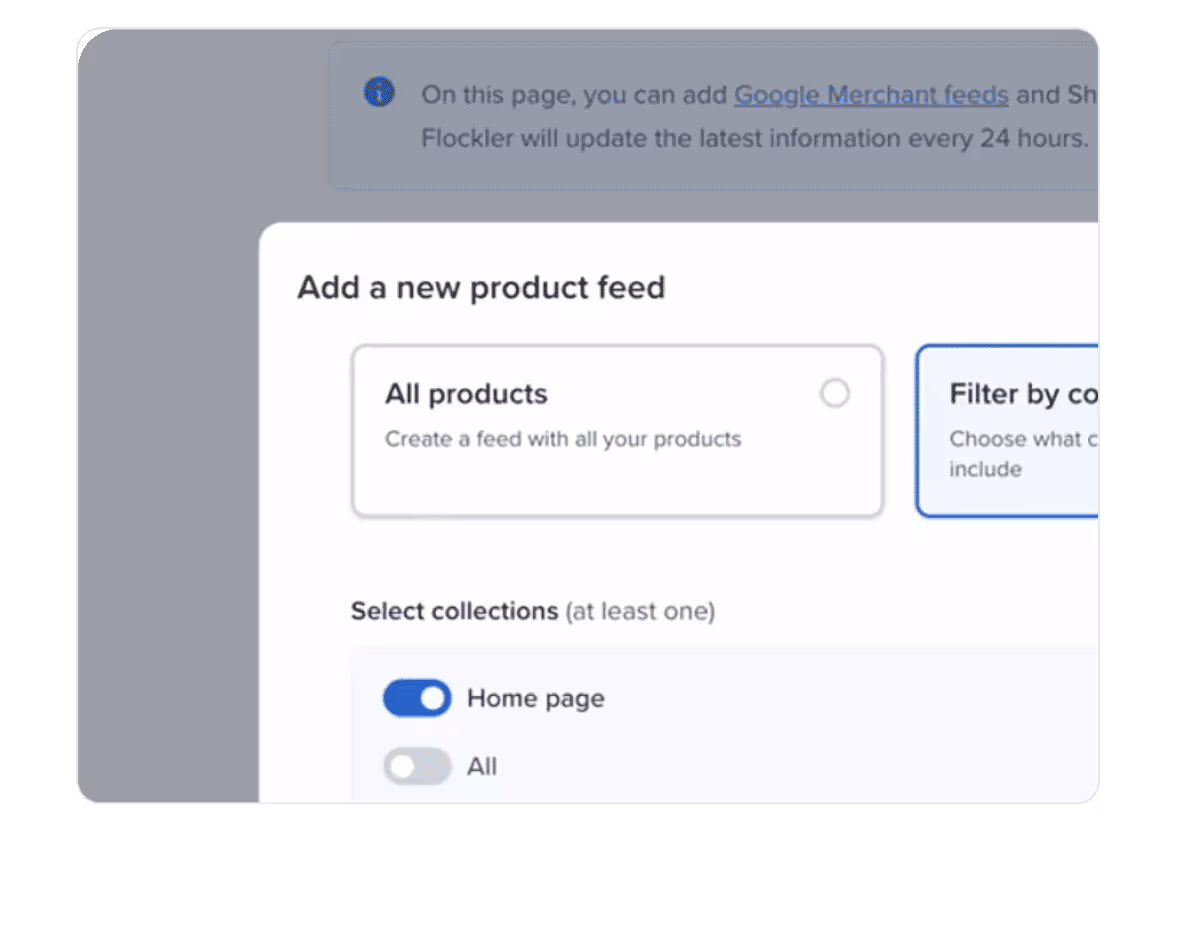This screenshot has width=1177, height=930.
Task: Choose the All products card
Action: [x=617, y=431]
